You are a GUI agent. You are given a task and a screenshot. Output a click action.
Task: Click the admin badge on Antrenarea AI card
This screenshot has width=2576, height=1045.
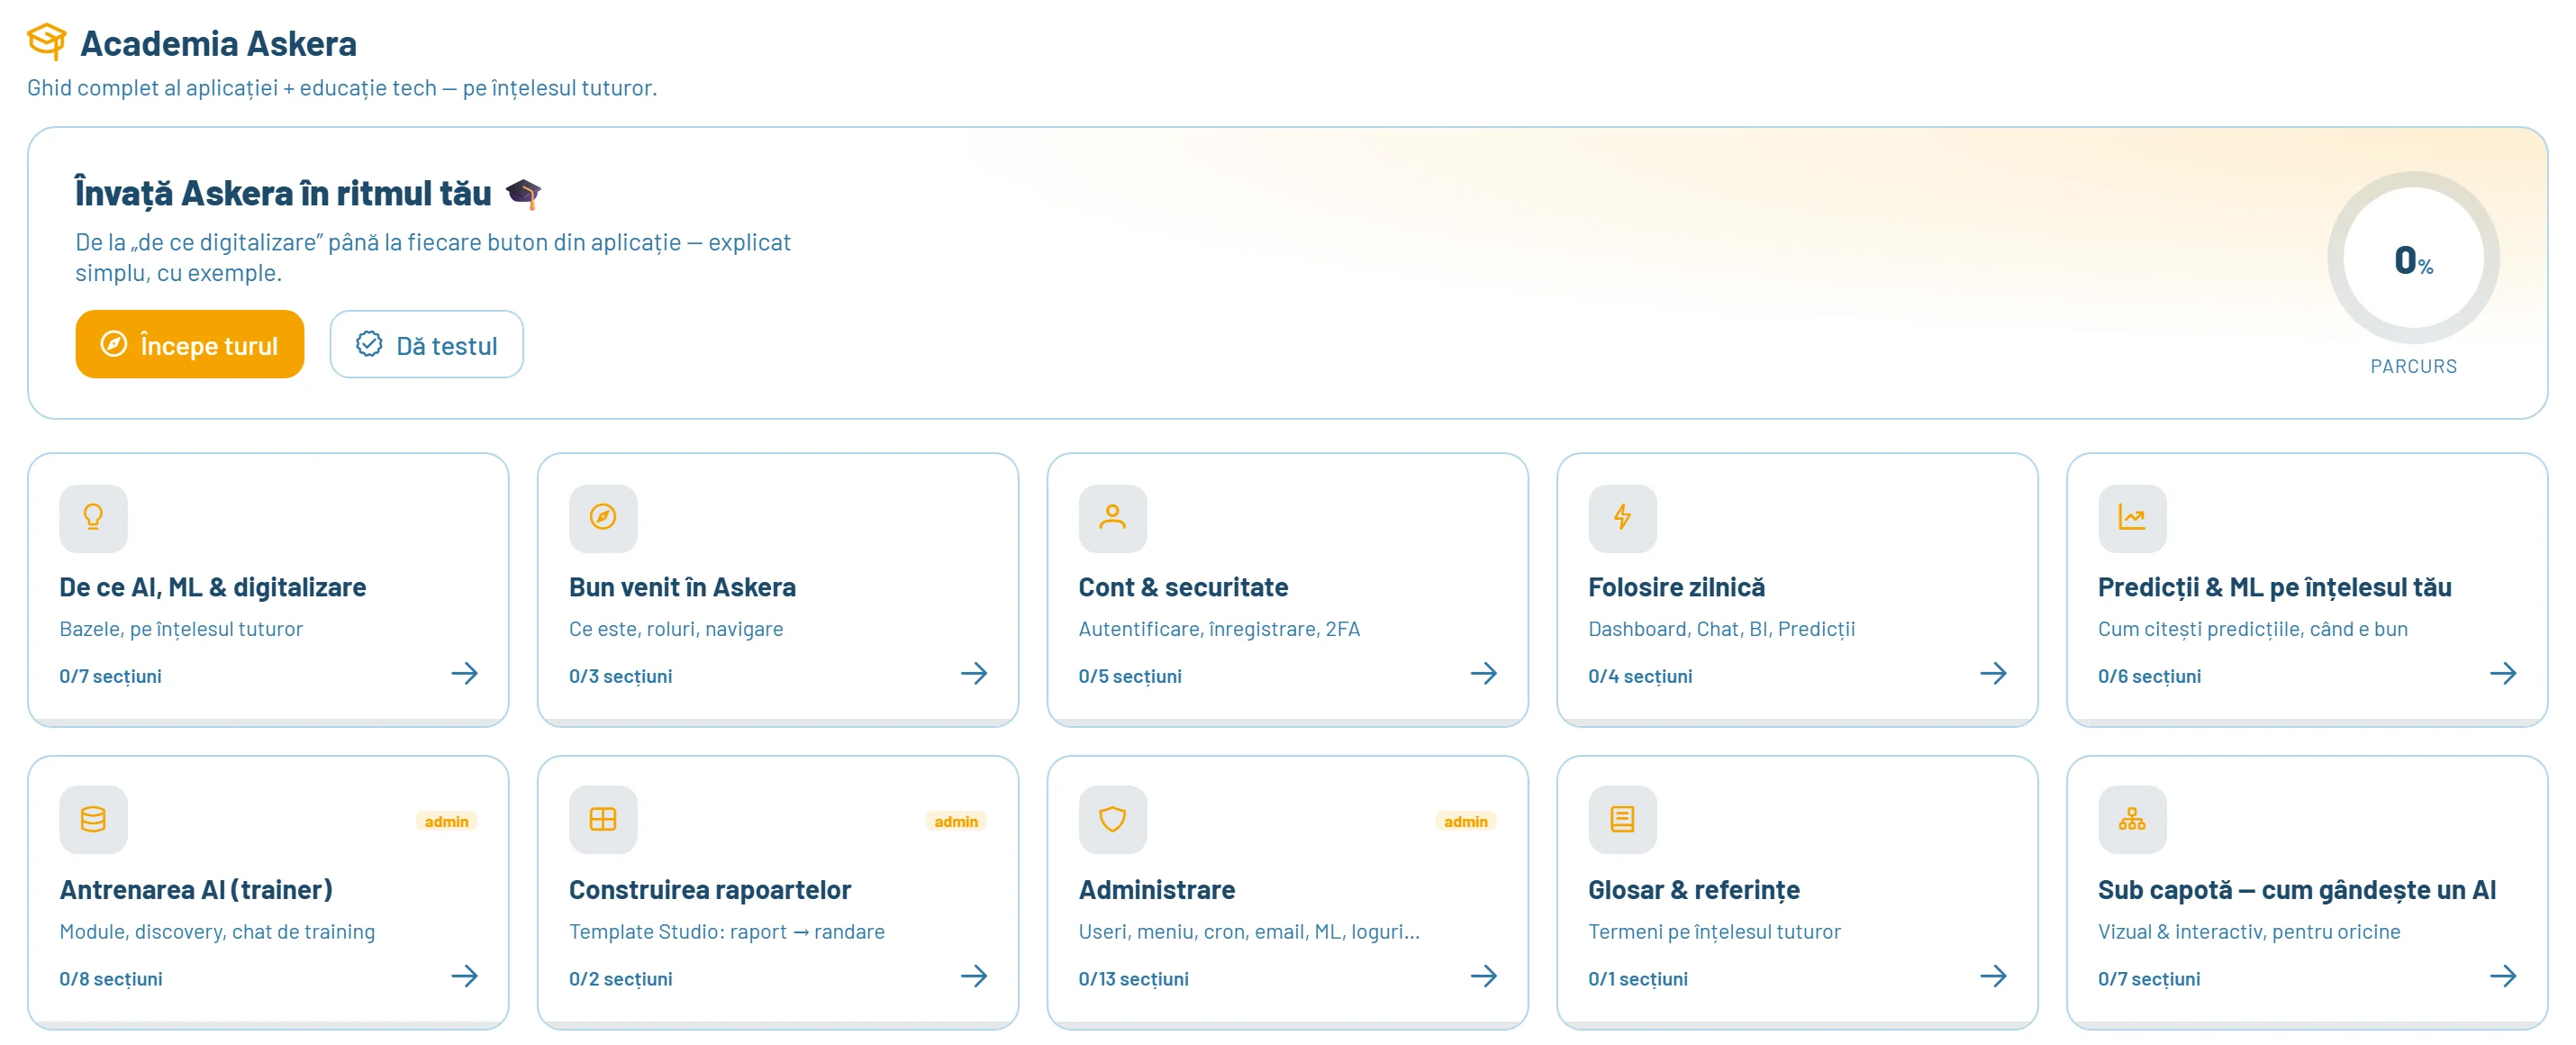pyautogui.click(x=446, y=822)
